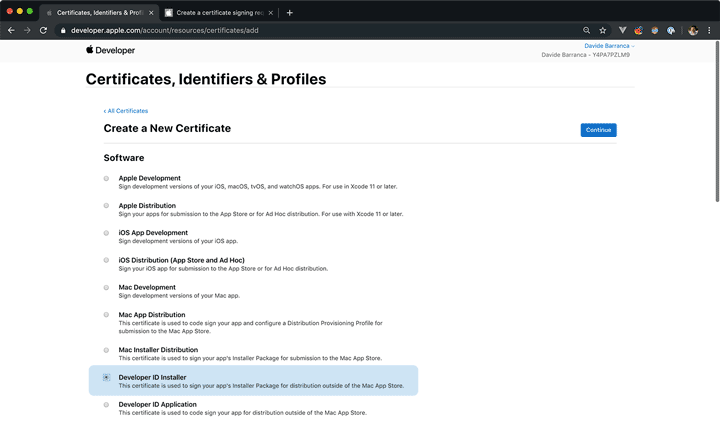Click the Apple Development option label

coord(149,178)
